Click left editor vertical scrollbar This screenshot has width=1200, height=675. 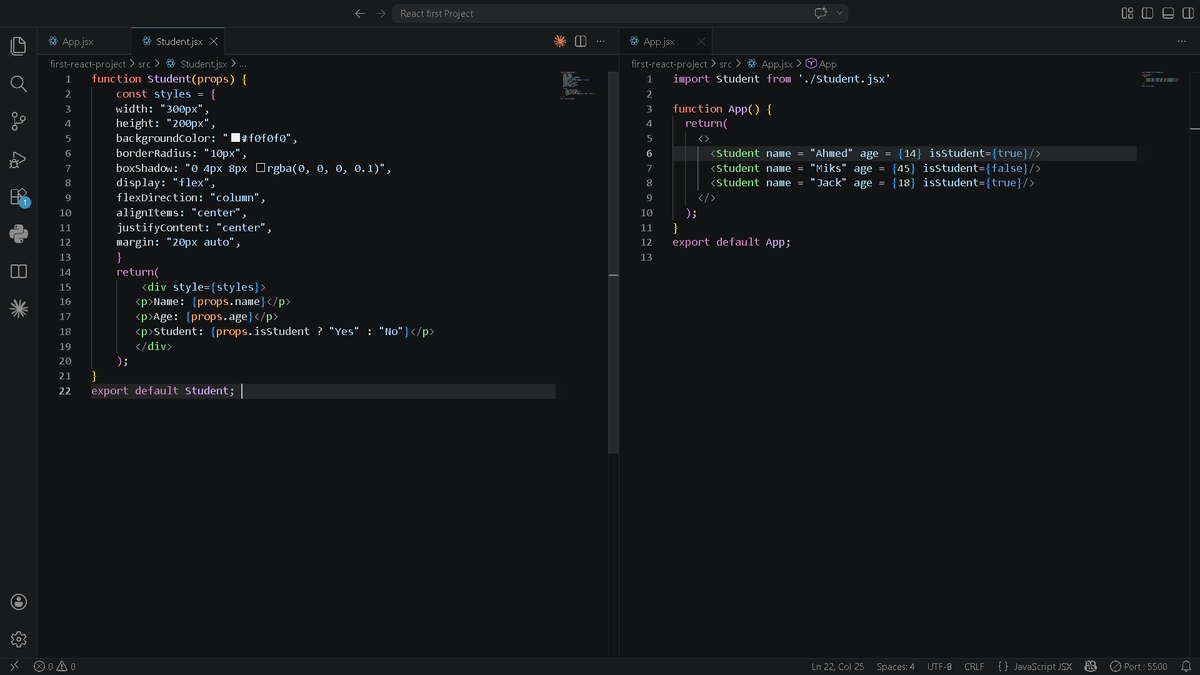(614, 263)
